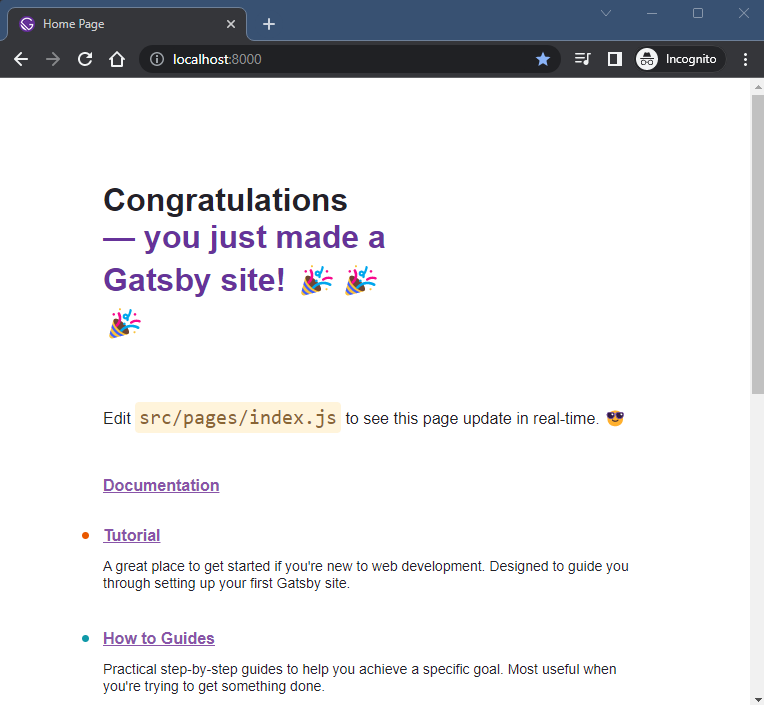Viewport: 764px width, 705px height.
Task: Minimize the browser window
Action: (x=652, y=13)
